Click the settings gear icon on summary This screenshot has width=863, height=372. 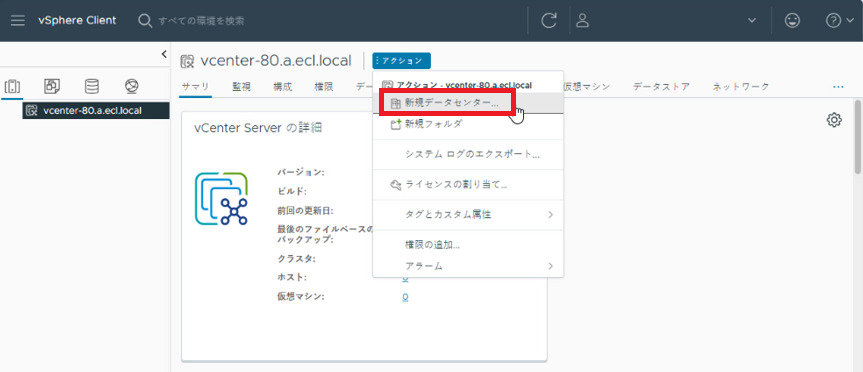pos(834,120)
